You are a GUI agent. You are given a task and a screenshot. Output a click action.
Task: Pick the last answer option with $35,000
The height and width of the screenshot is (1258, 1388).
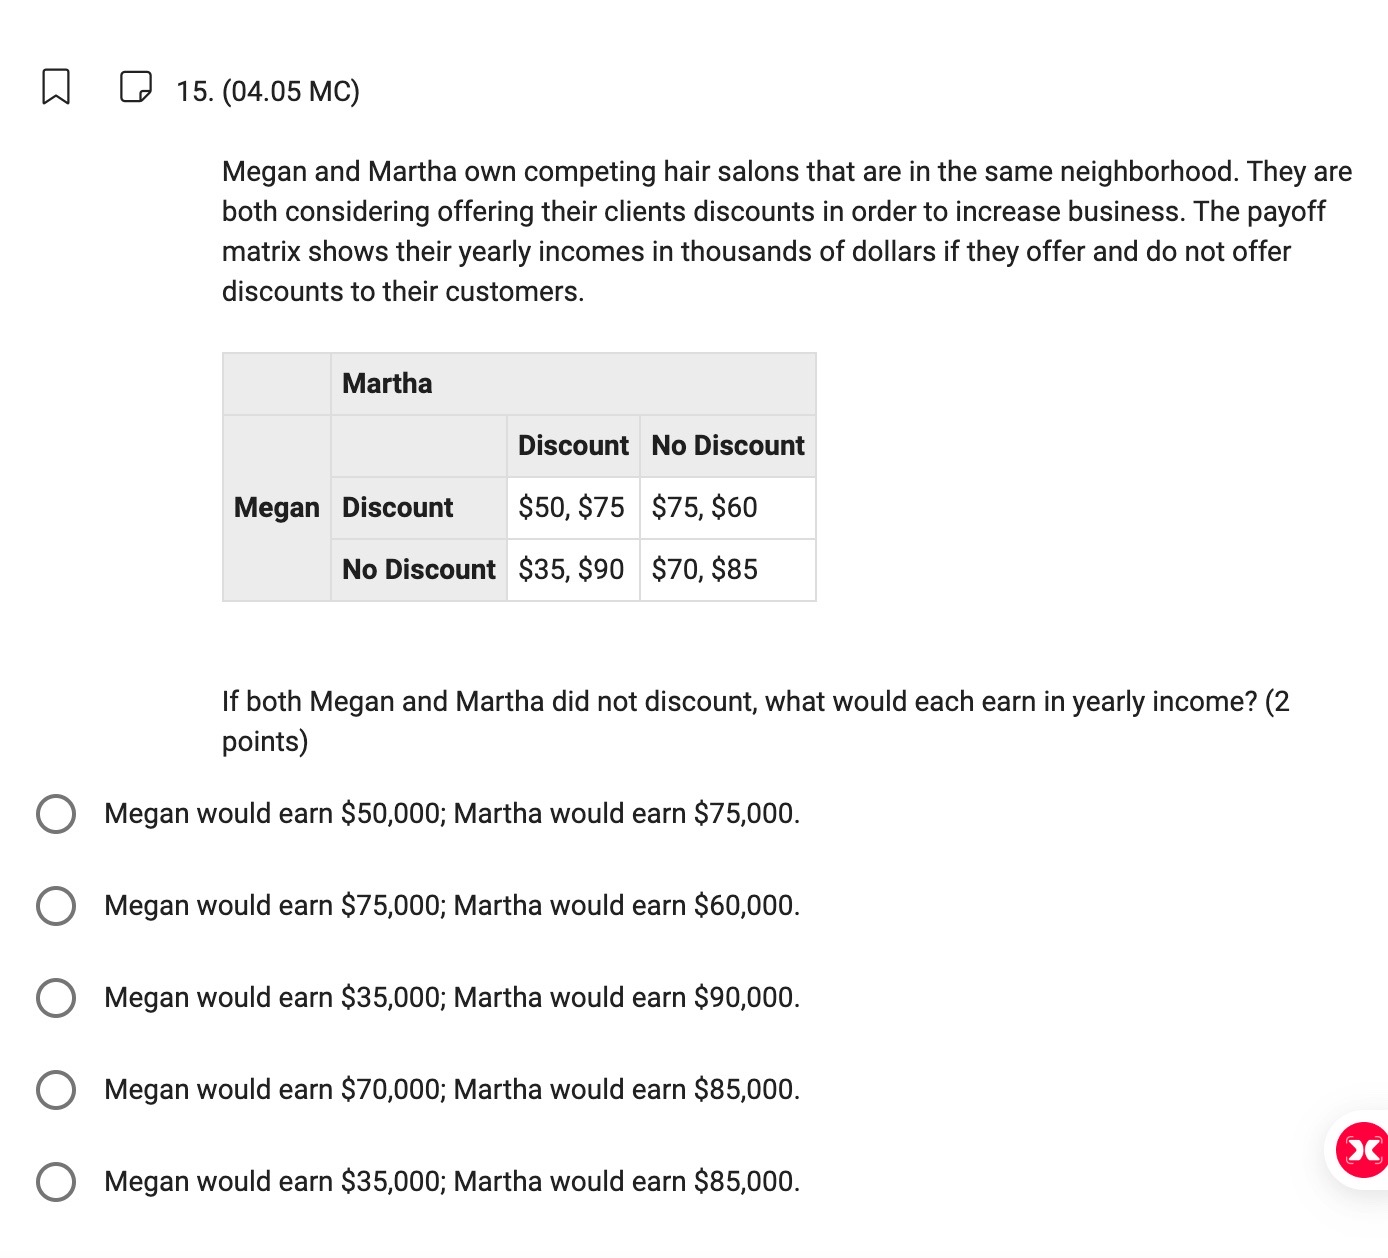[57, 1181]
